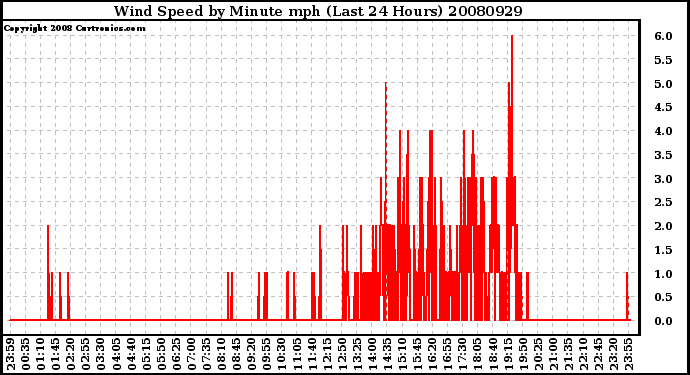The image size is (690, 375).
Task: Click the 05:15 time axis label
Action: click(146, 354)
